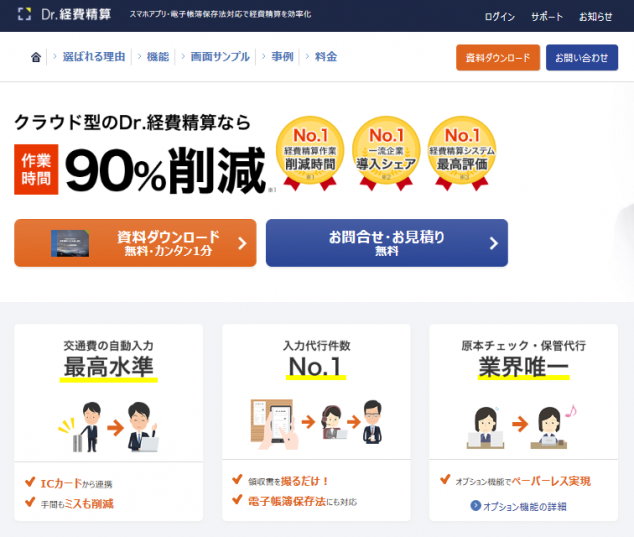Click the ログイン link in the header
The width and height of the screenshot is (634, 537).
pyautogui.click(x=500, y=17)
